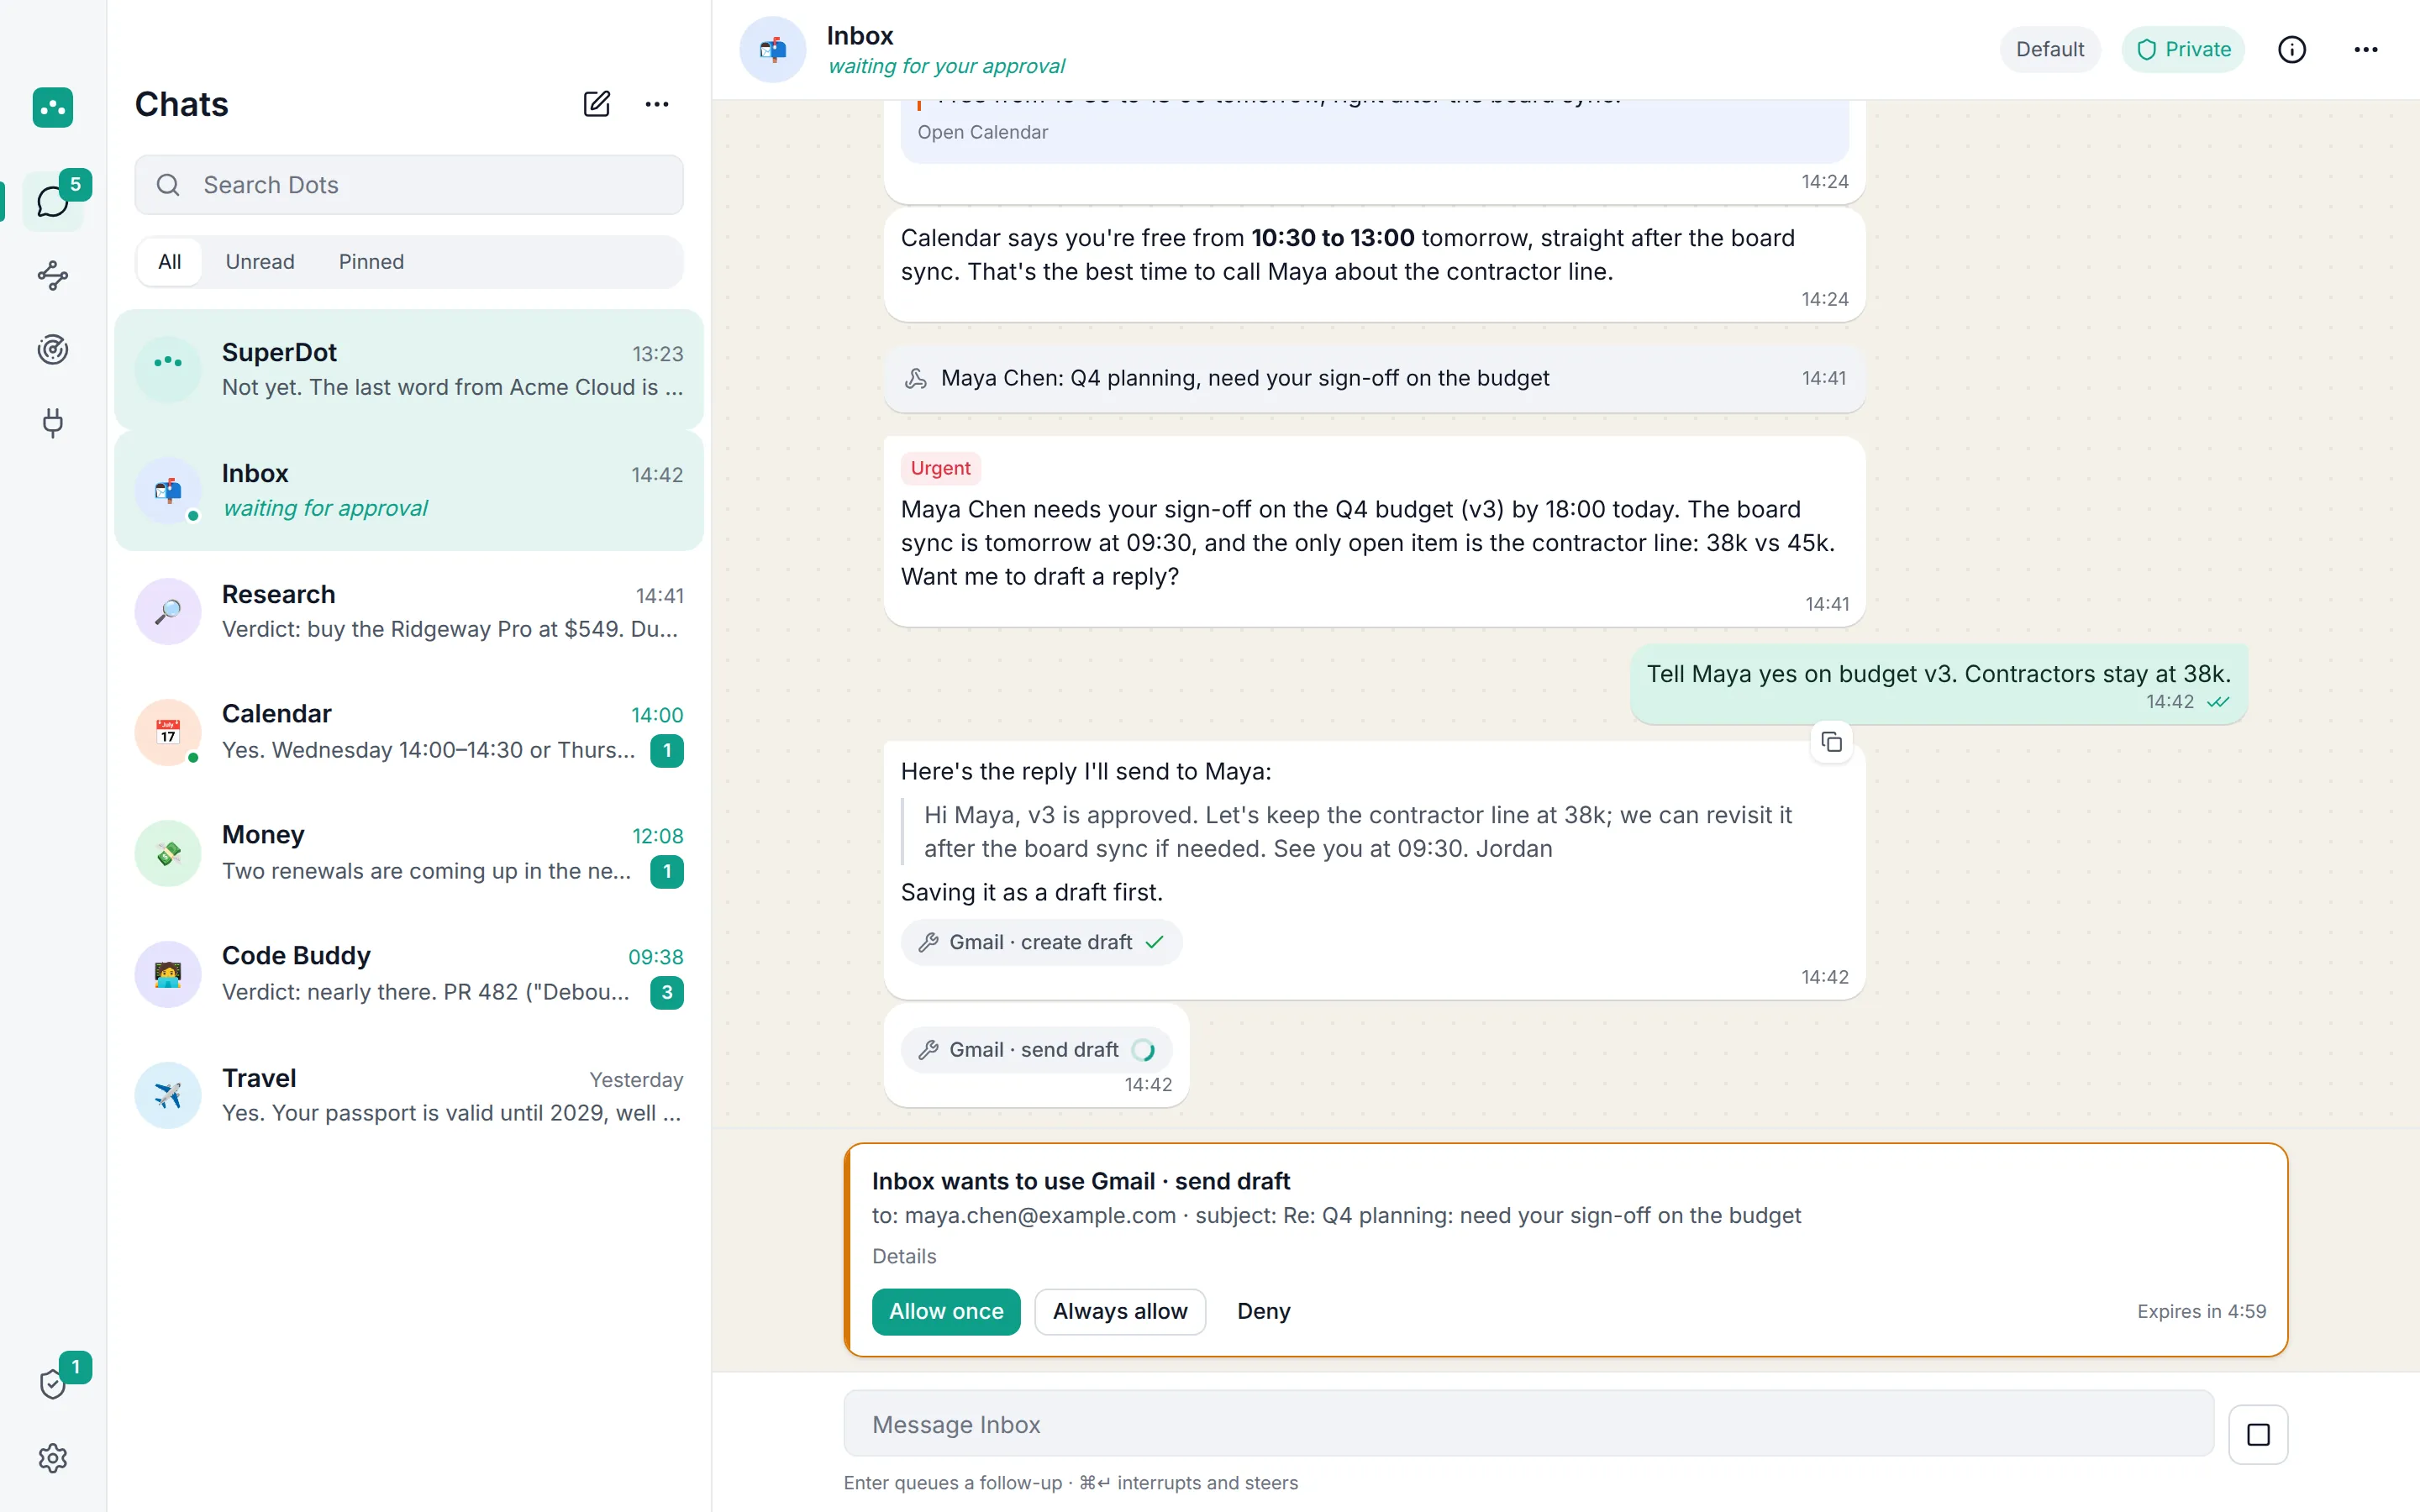
Task: Click the 'Tell Maya yes on budget v3' message
Action: point(1938,684)
